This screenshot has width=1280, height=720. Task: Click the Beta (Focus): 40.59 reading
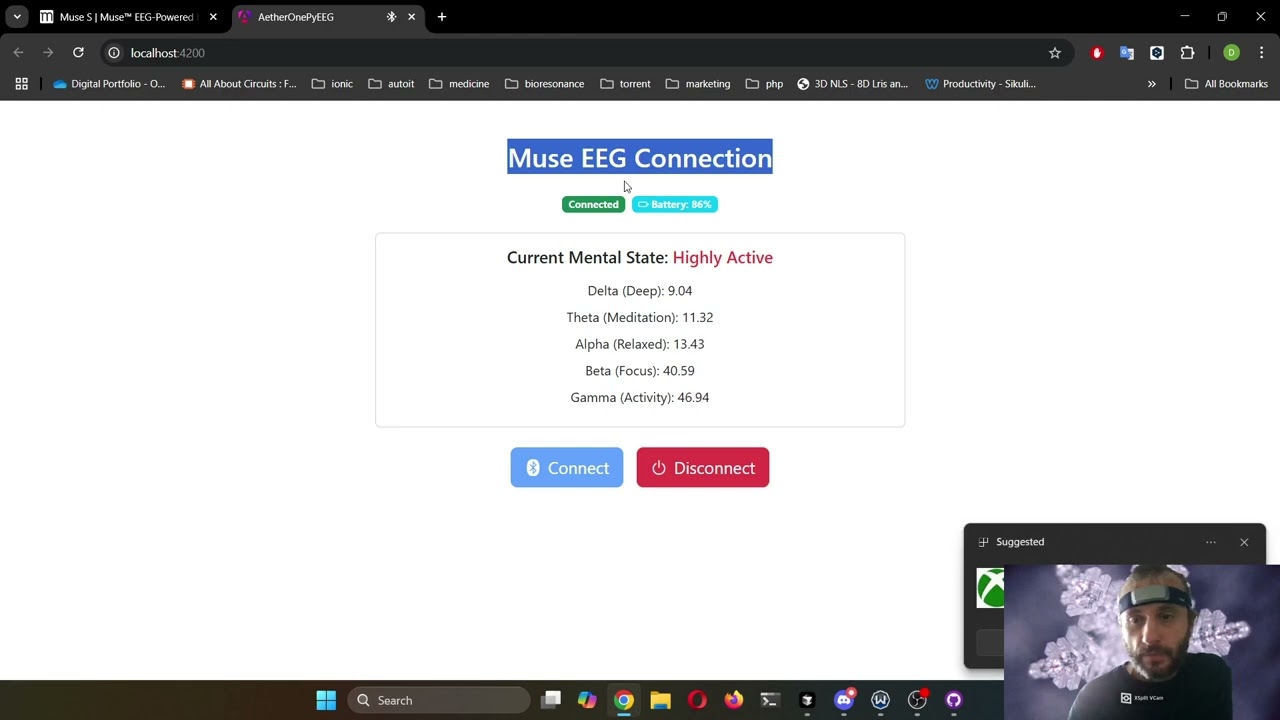[x=640, y=371]
